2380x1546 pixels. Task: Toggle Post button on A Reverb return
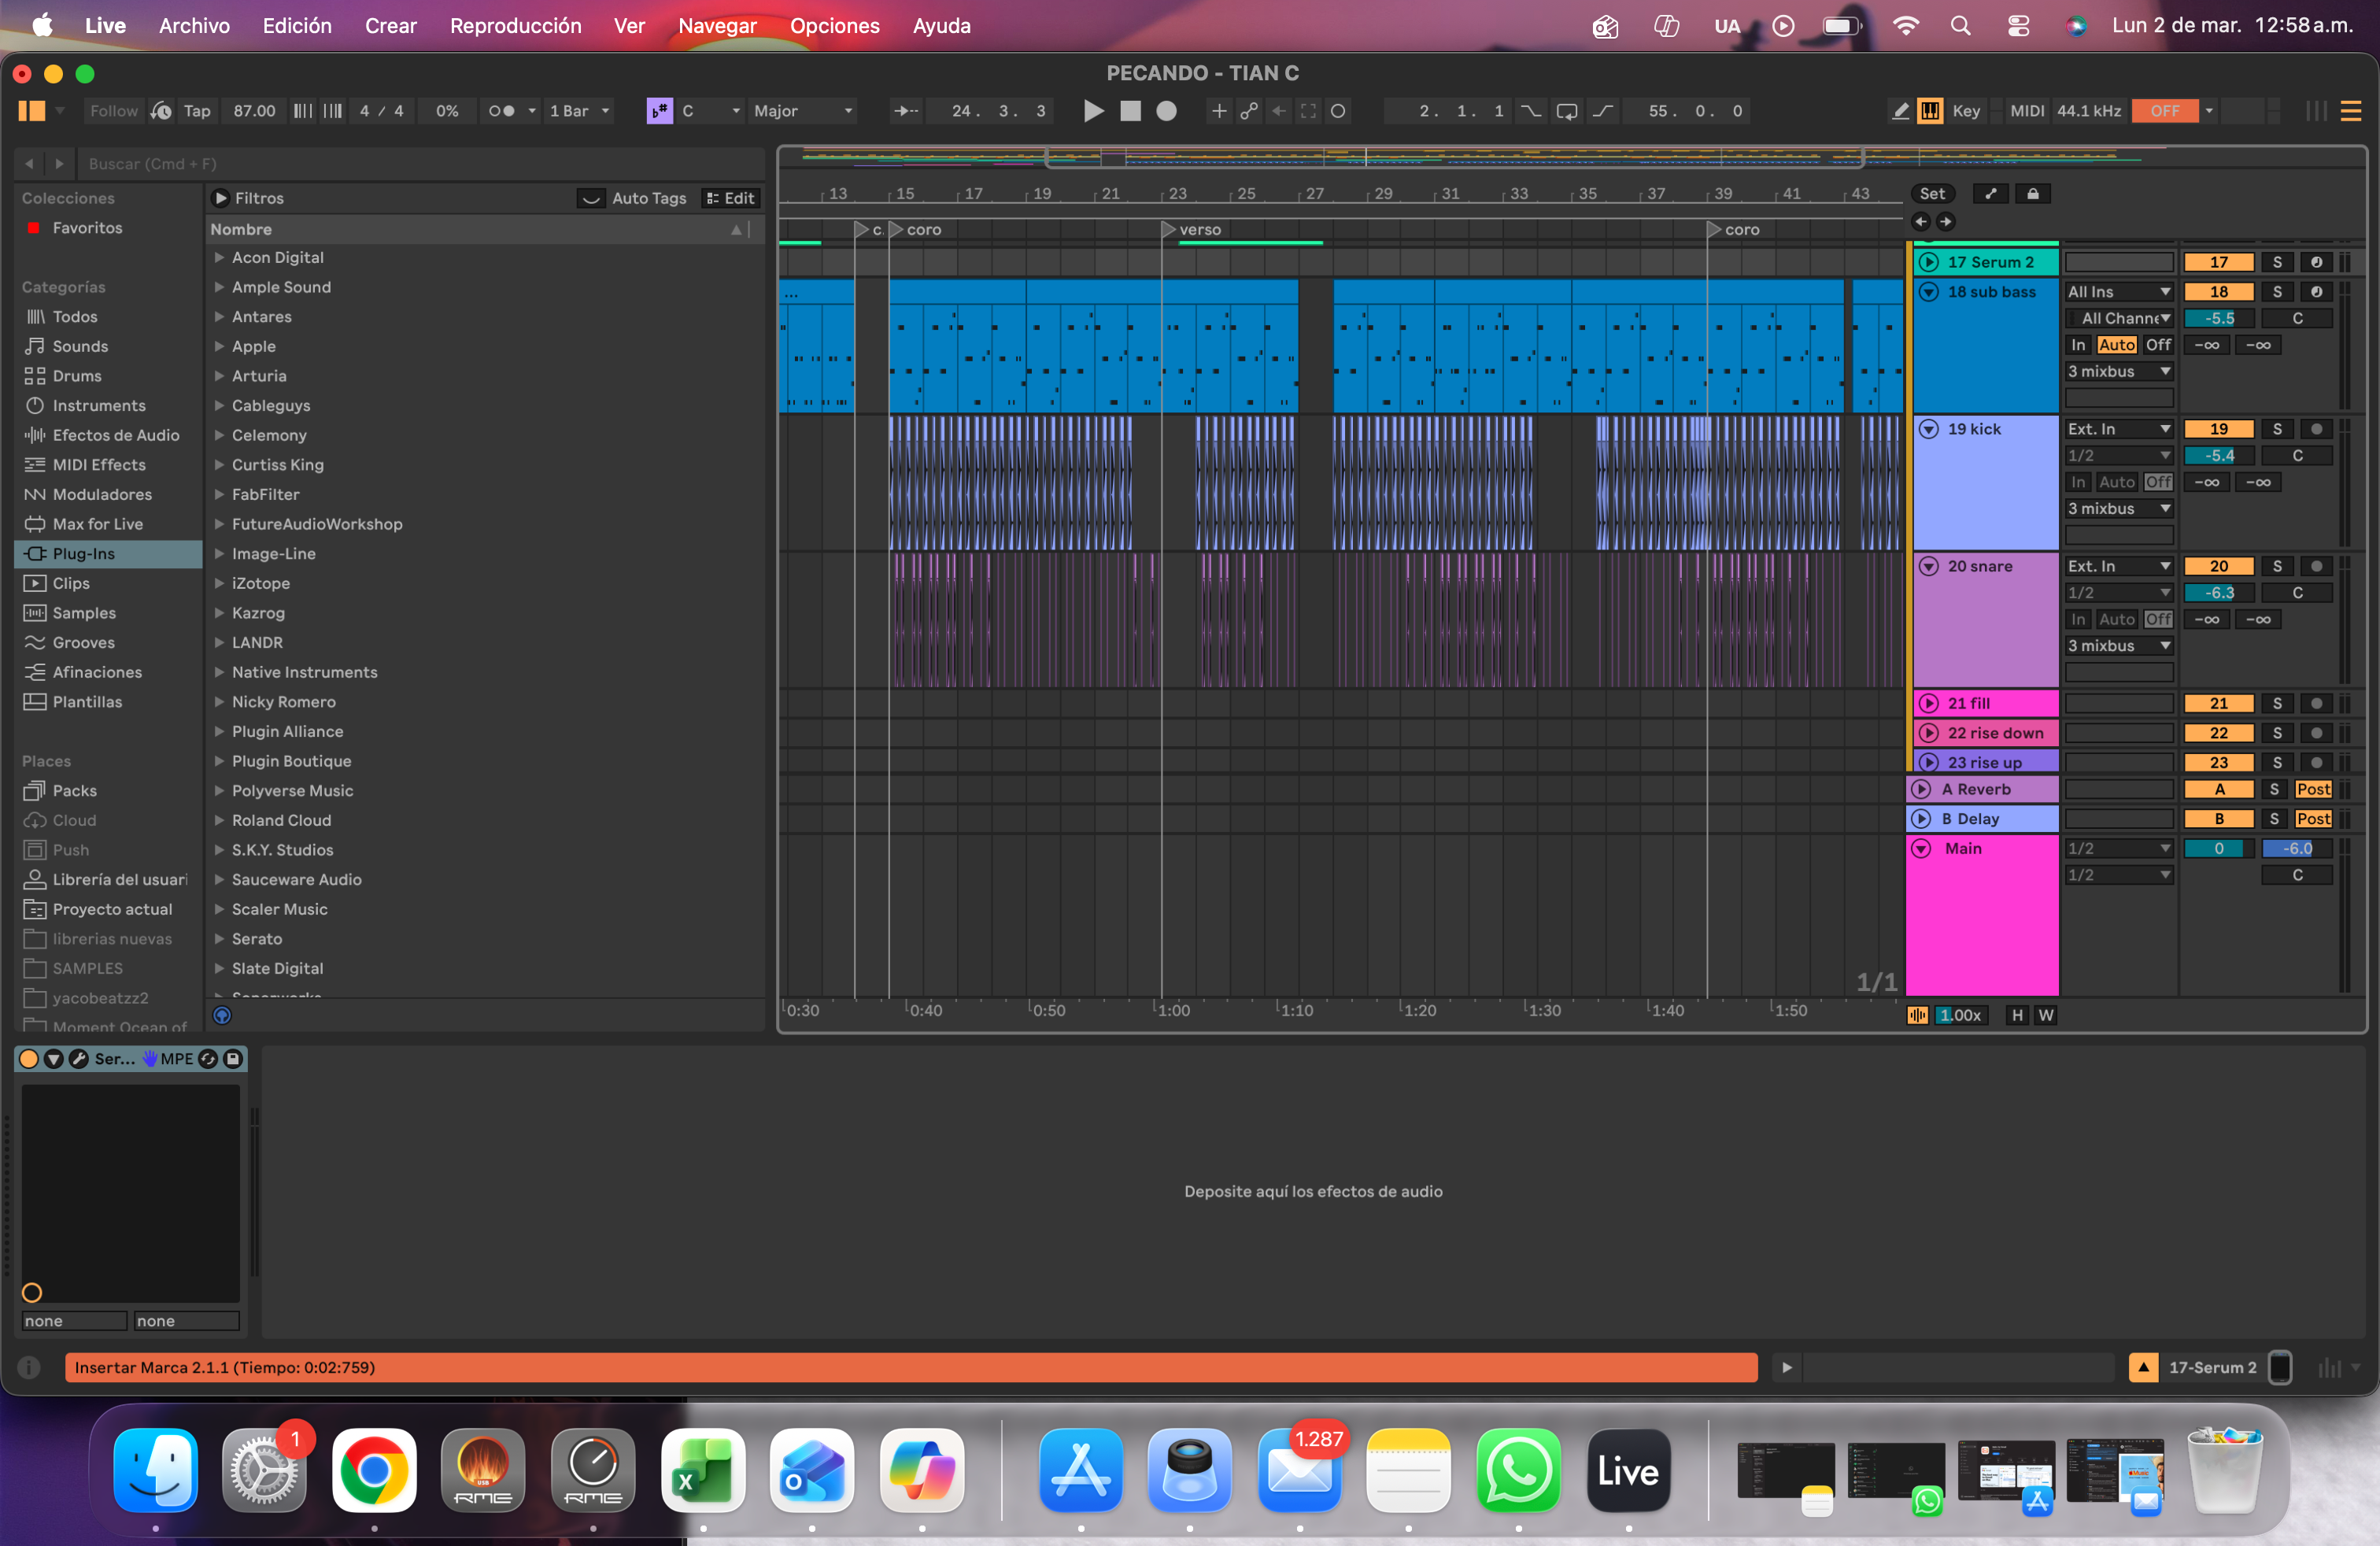coord(2312,789)
